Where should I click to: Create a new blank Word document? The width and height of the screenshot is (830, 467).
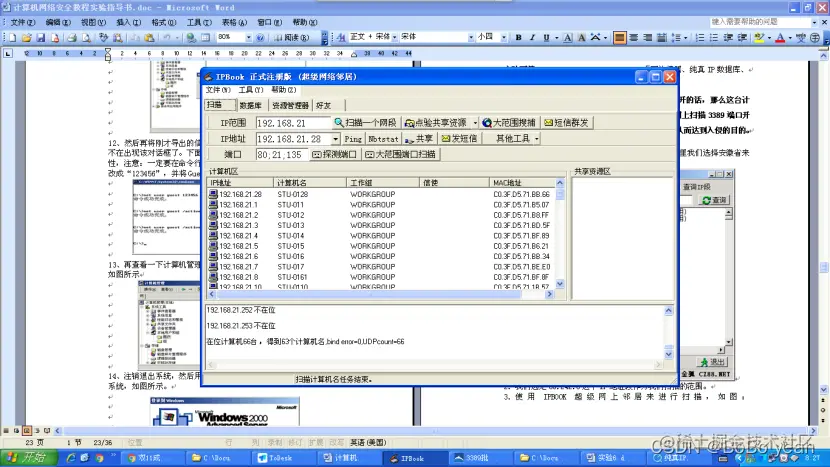tap(12, 38)
